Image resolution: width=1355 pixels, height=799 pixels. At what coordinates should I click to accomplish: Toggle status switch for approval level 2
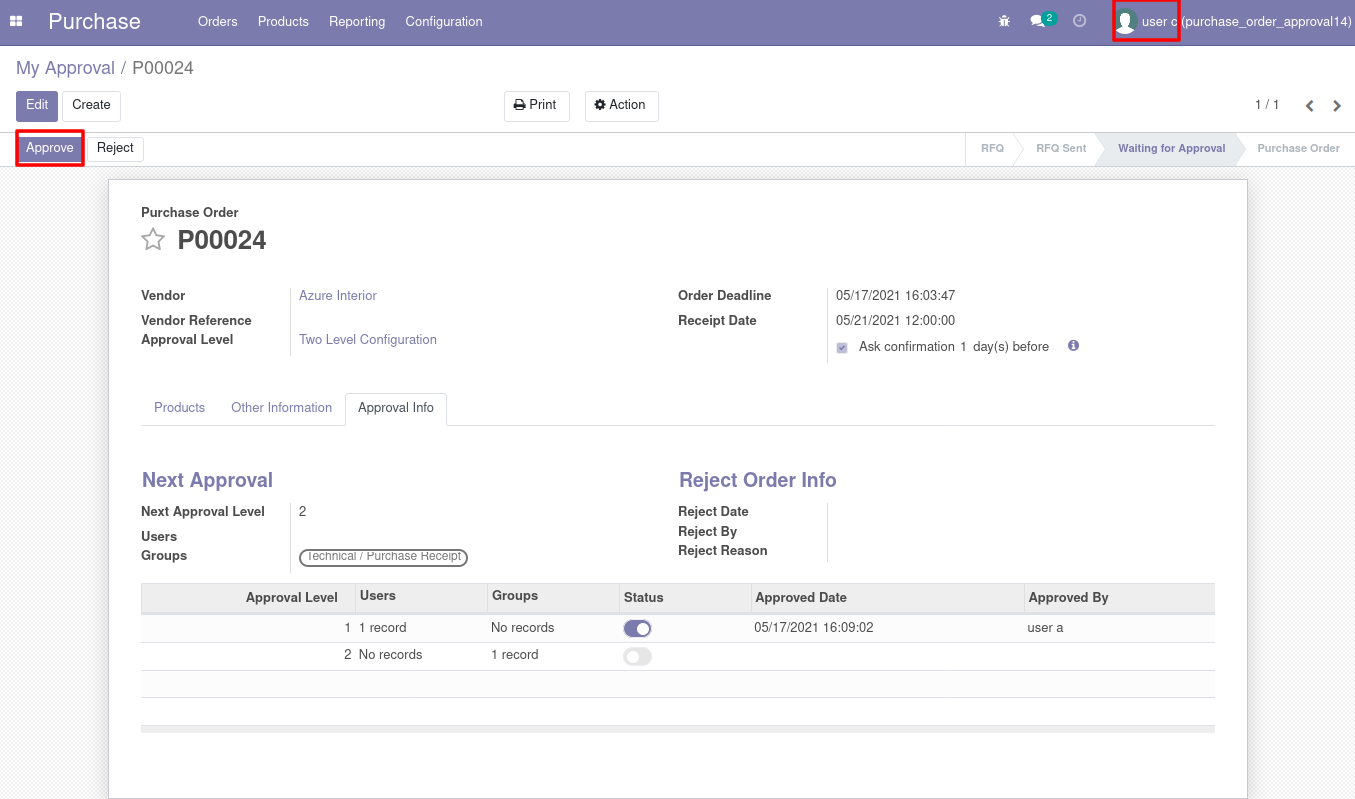637,657
